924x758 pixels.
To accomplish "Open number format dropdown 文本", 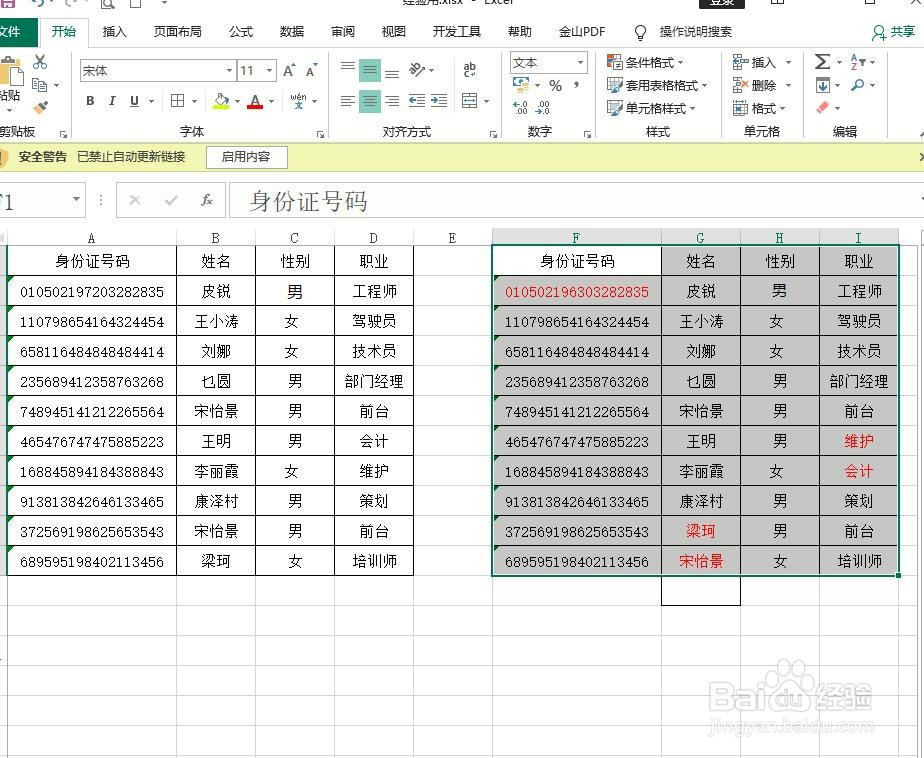I will (580, 62).
